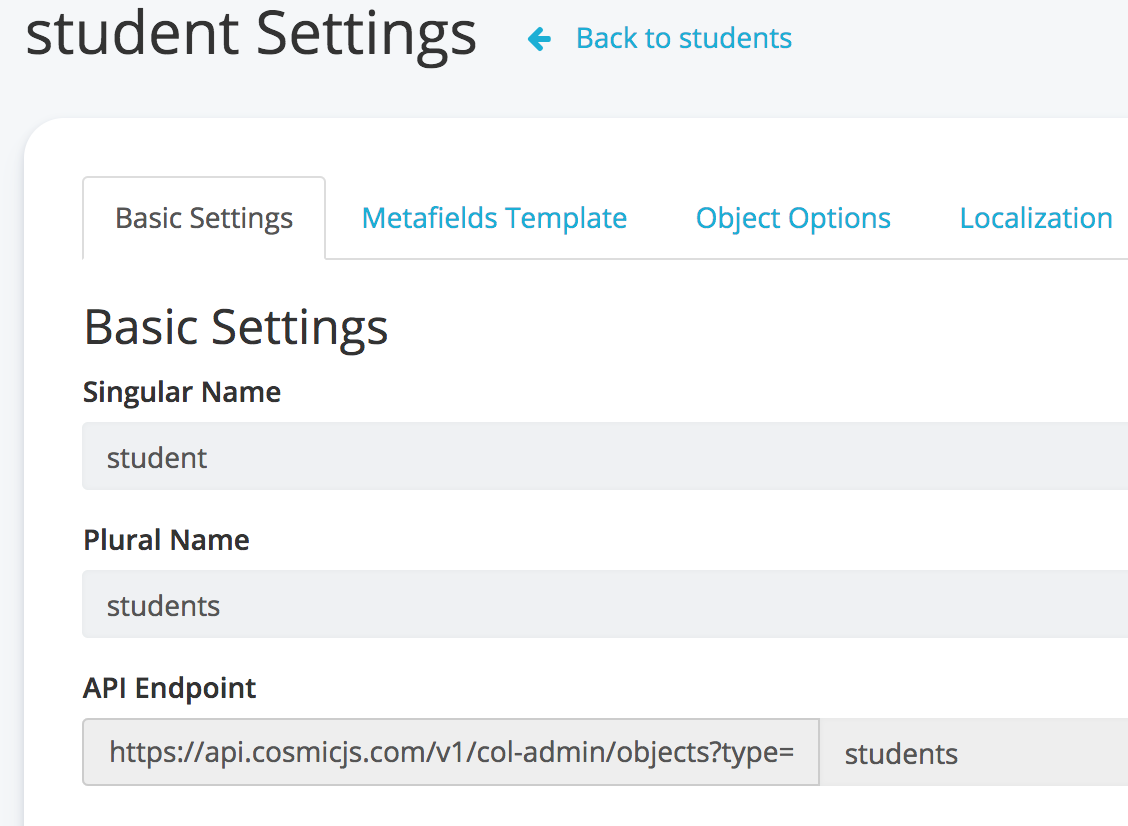Image resolution: width=1128 pixels, height=826 pixels.
Task: Select the Localization tab
Action: click(x=1036, y=217)
